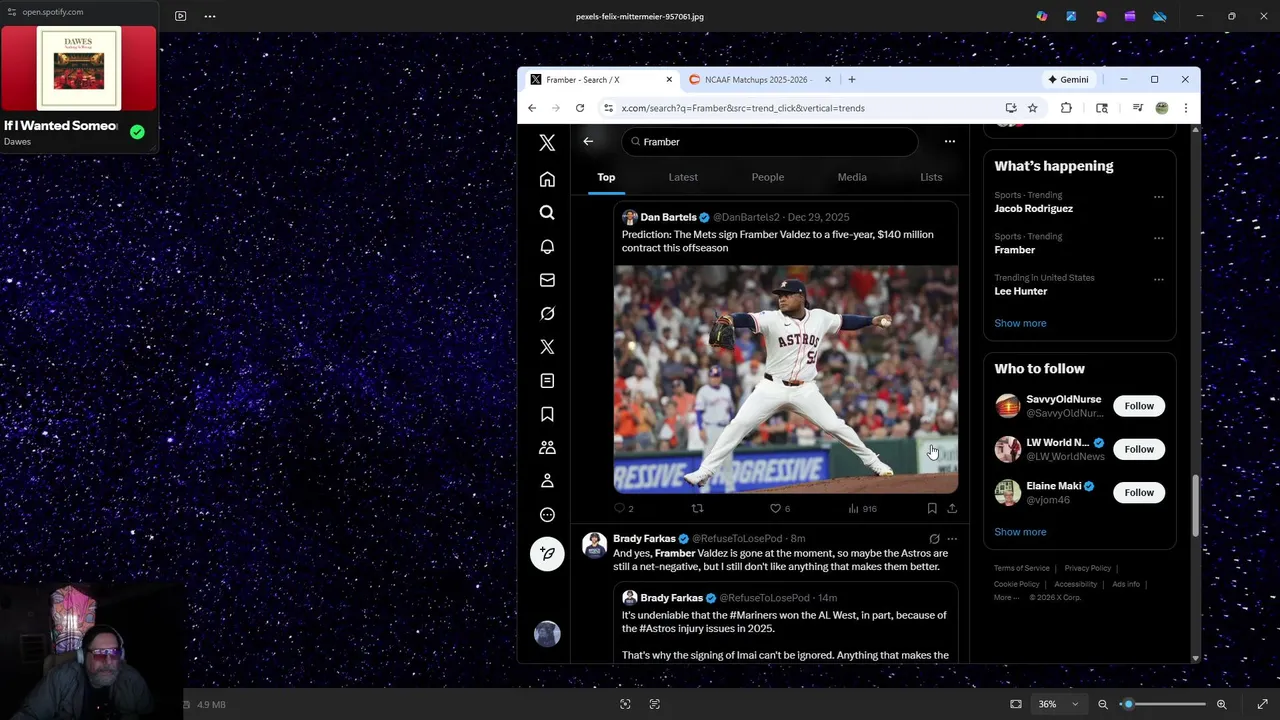This screenshot has width=1280, height=720.
Task: Open Chrome three-dot menu
Action: [x=1185, y=108]
